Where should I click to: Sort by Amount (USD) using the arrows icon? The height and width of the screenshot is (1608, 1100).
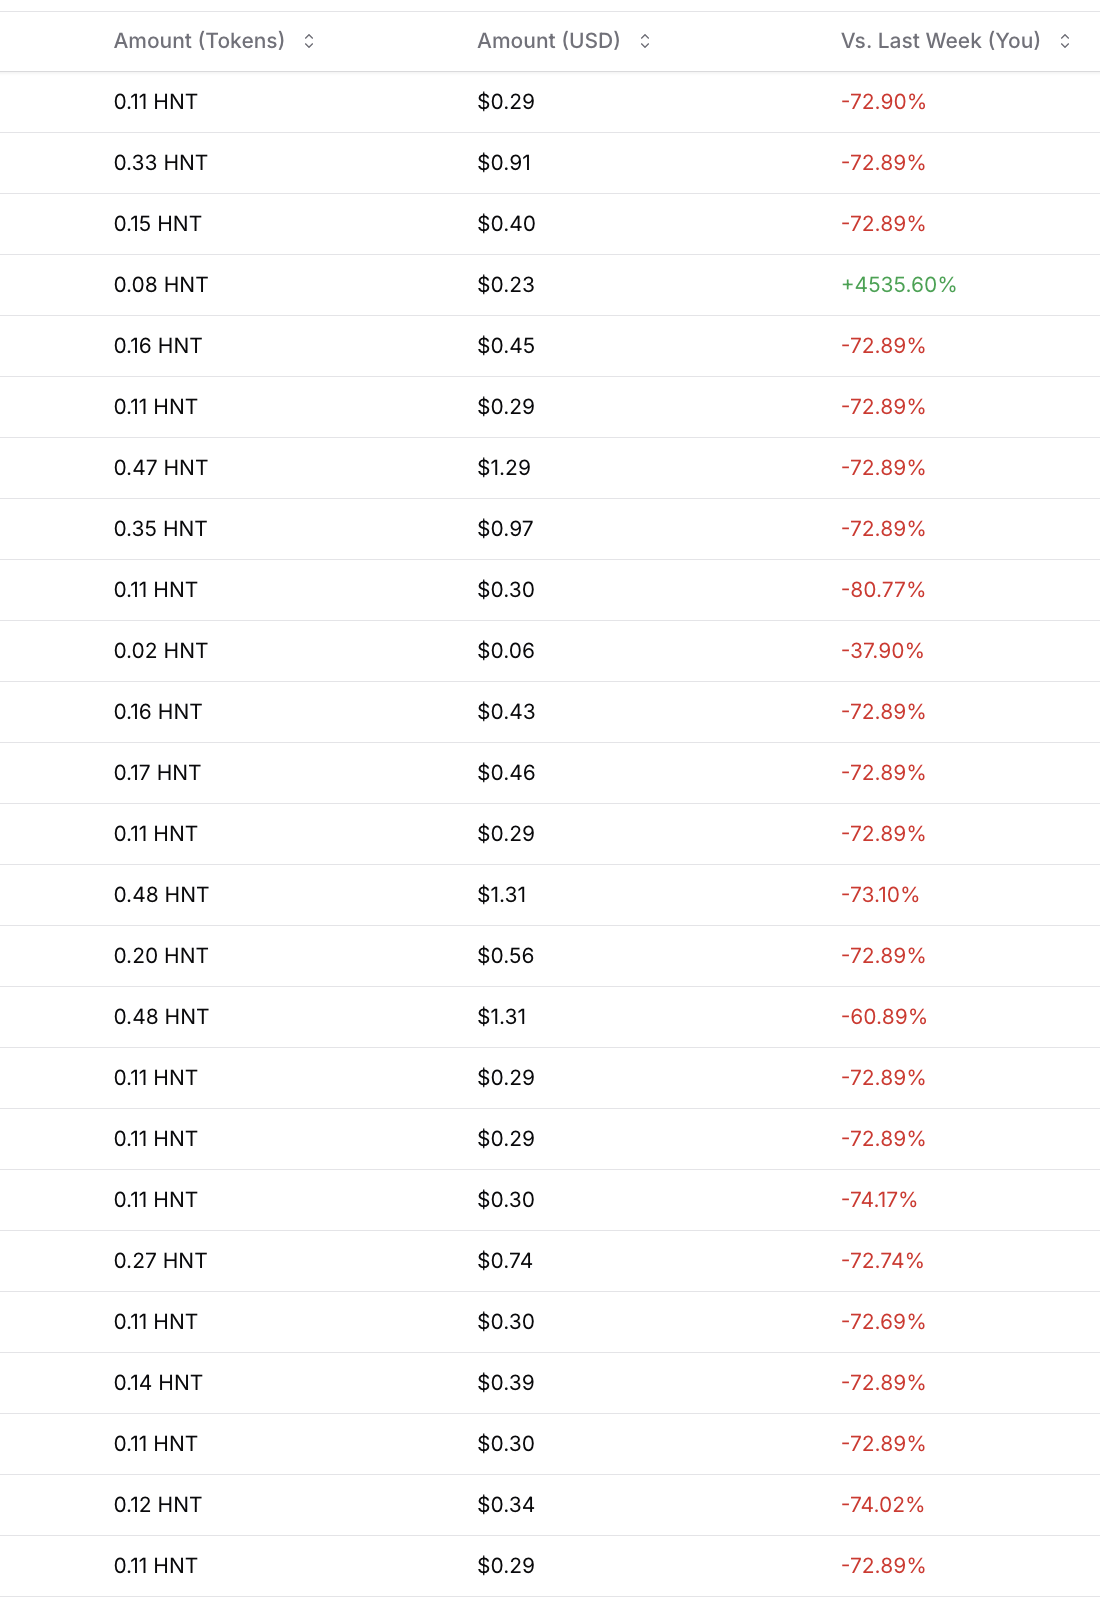click(645, 41)
